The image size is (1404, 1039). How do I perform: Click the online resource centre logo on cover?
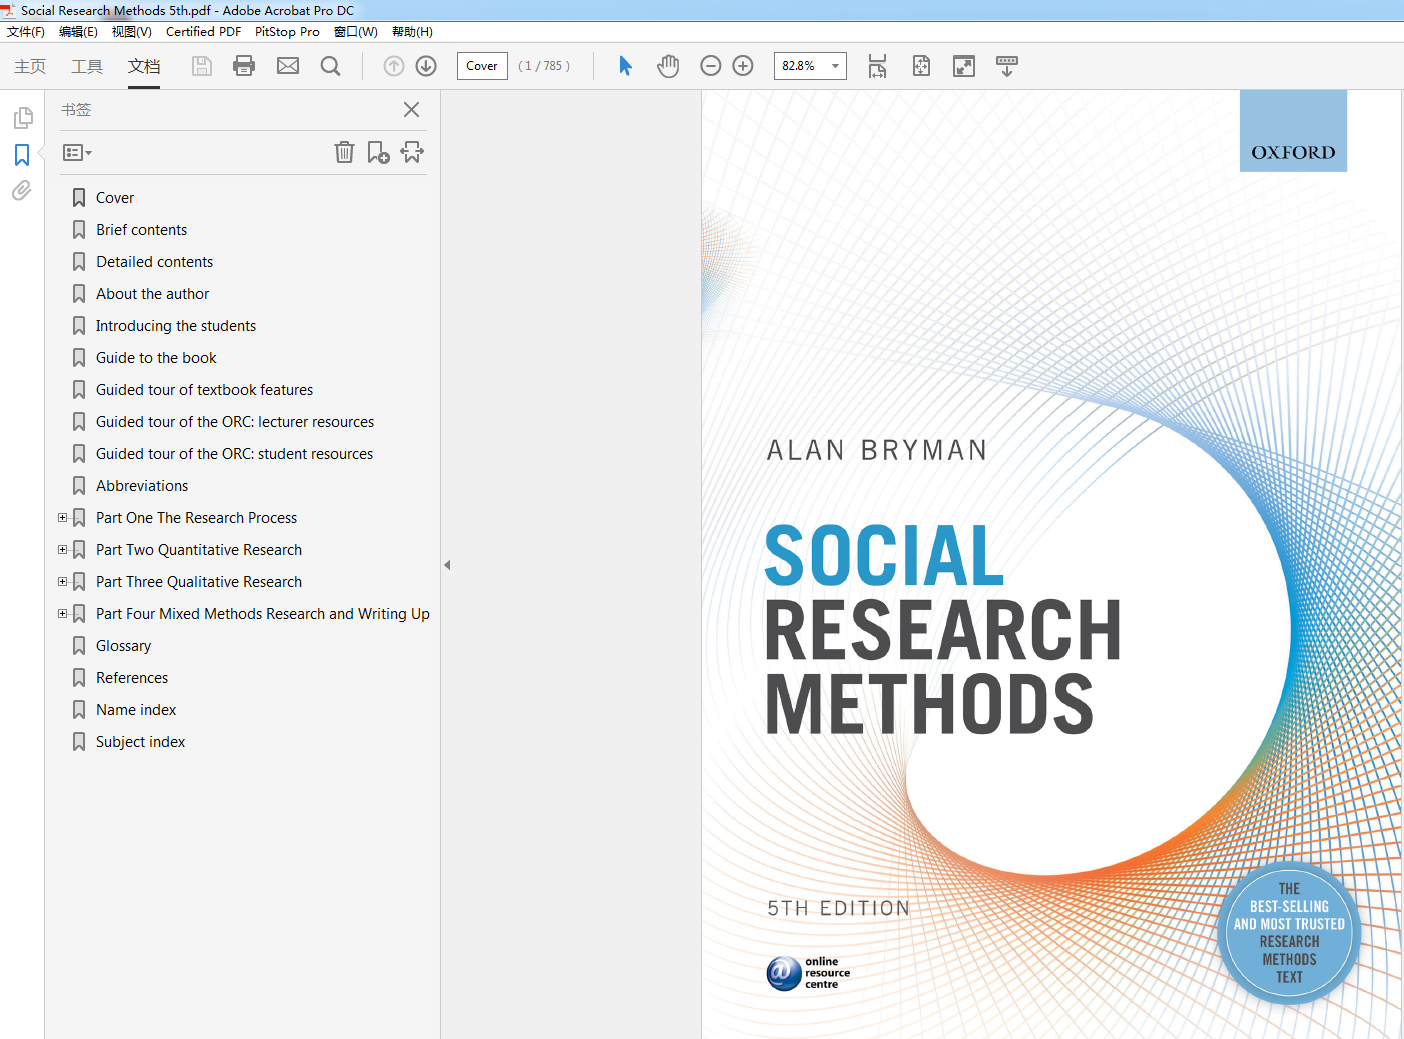(808, 973)
